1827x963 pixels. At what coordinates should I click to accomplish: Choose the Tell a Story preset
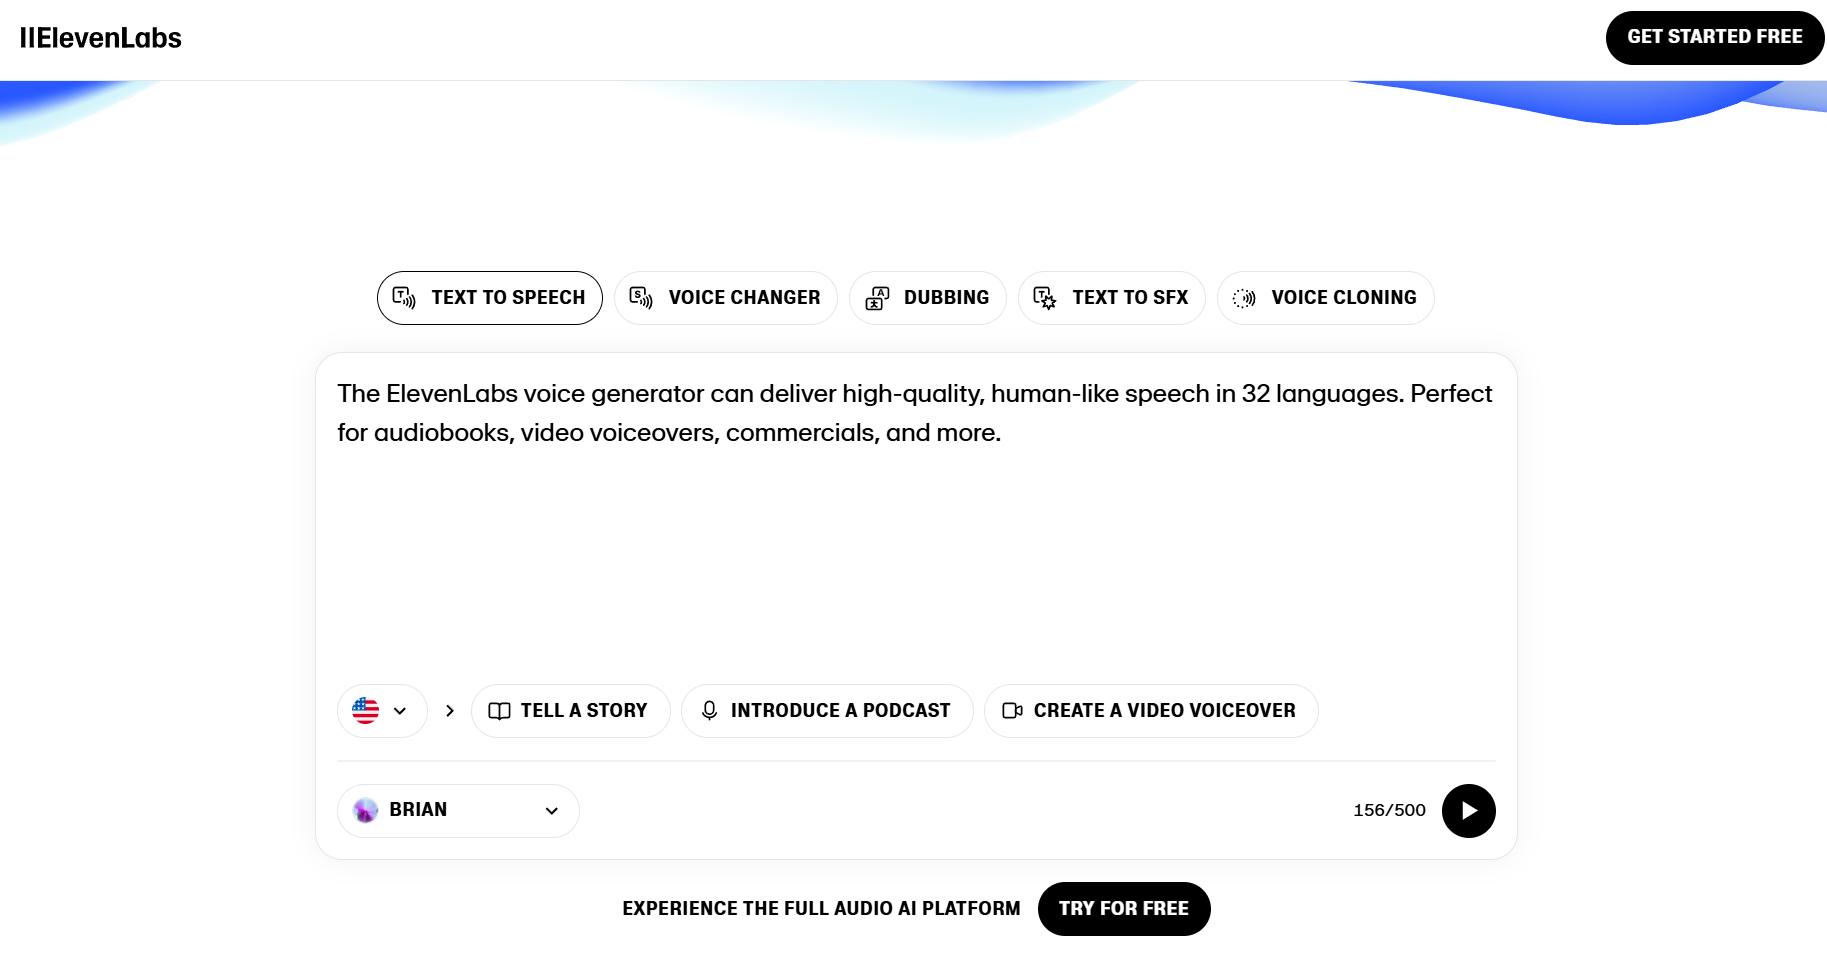pyautogui.click(x=571, y=711)
